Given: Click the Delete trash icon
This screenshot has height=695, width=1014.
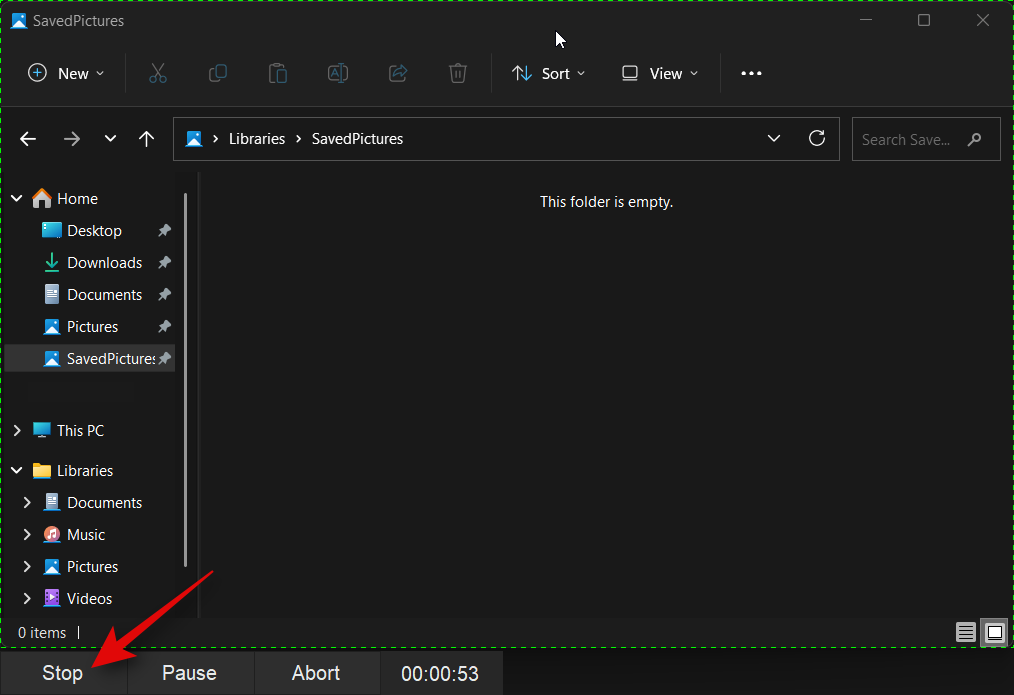Looking at the screenshot, I should 458,73.
